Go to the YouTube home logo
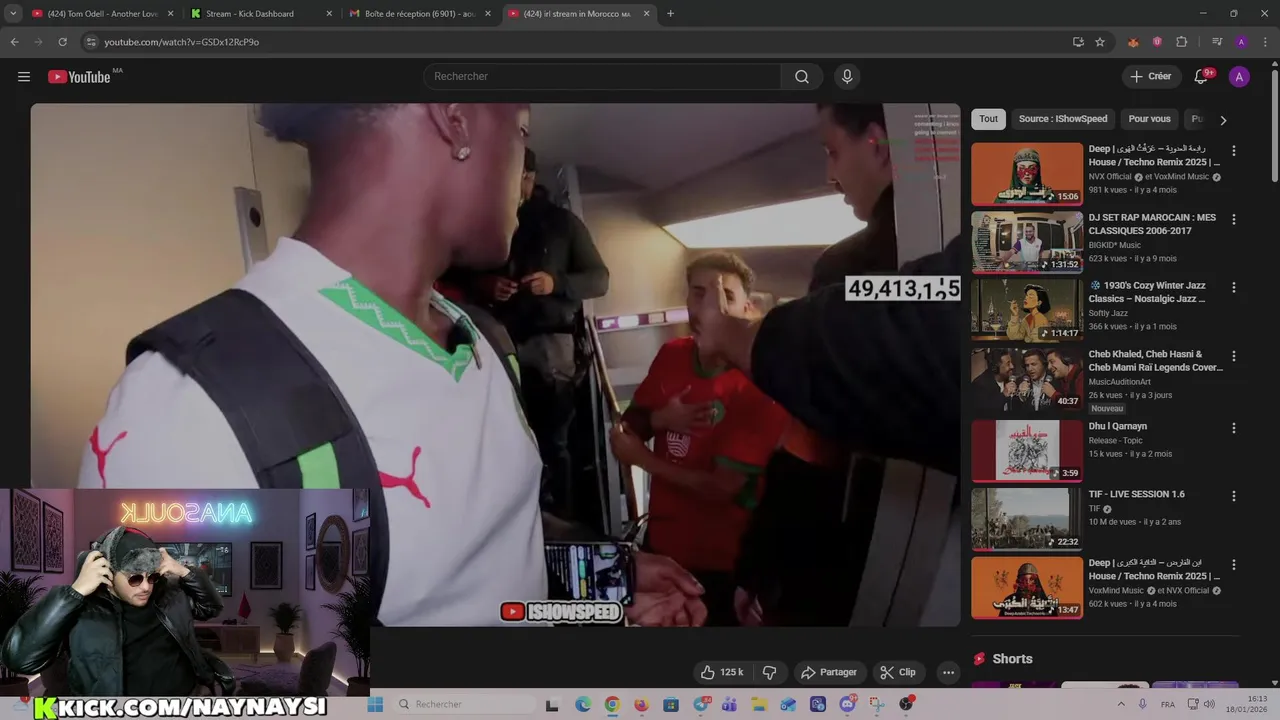 point(79,77)
